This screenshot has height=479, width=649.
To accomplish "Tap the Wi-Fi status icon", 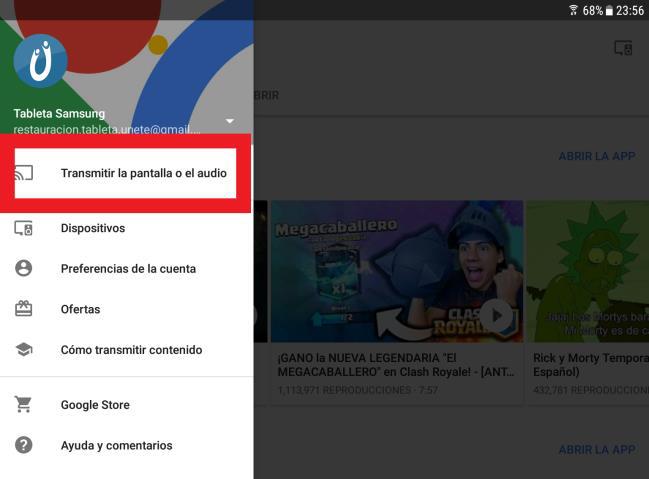I will click(x=573, y=10).
